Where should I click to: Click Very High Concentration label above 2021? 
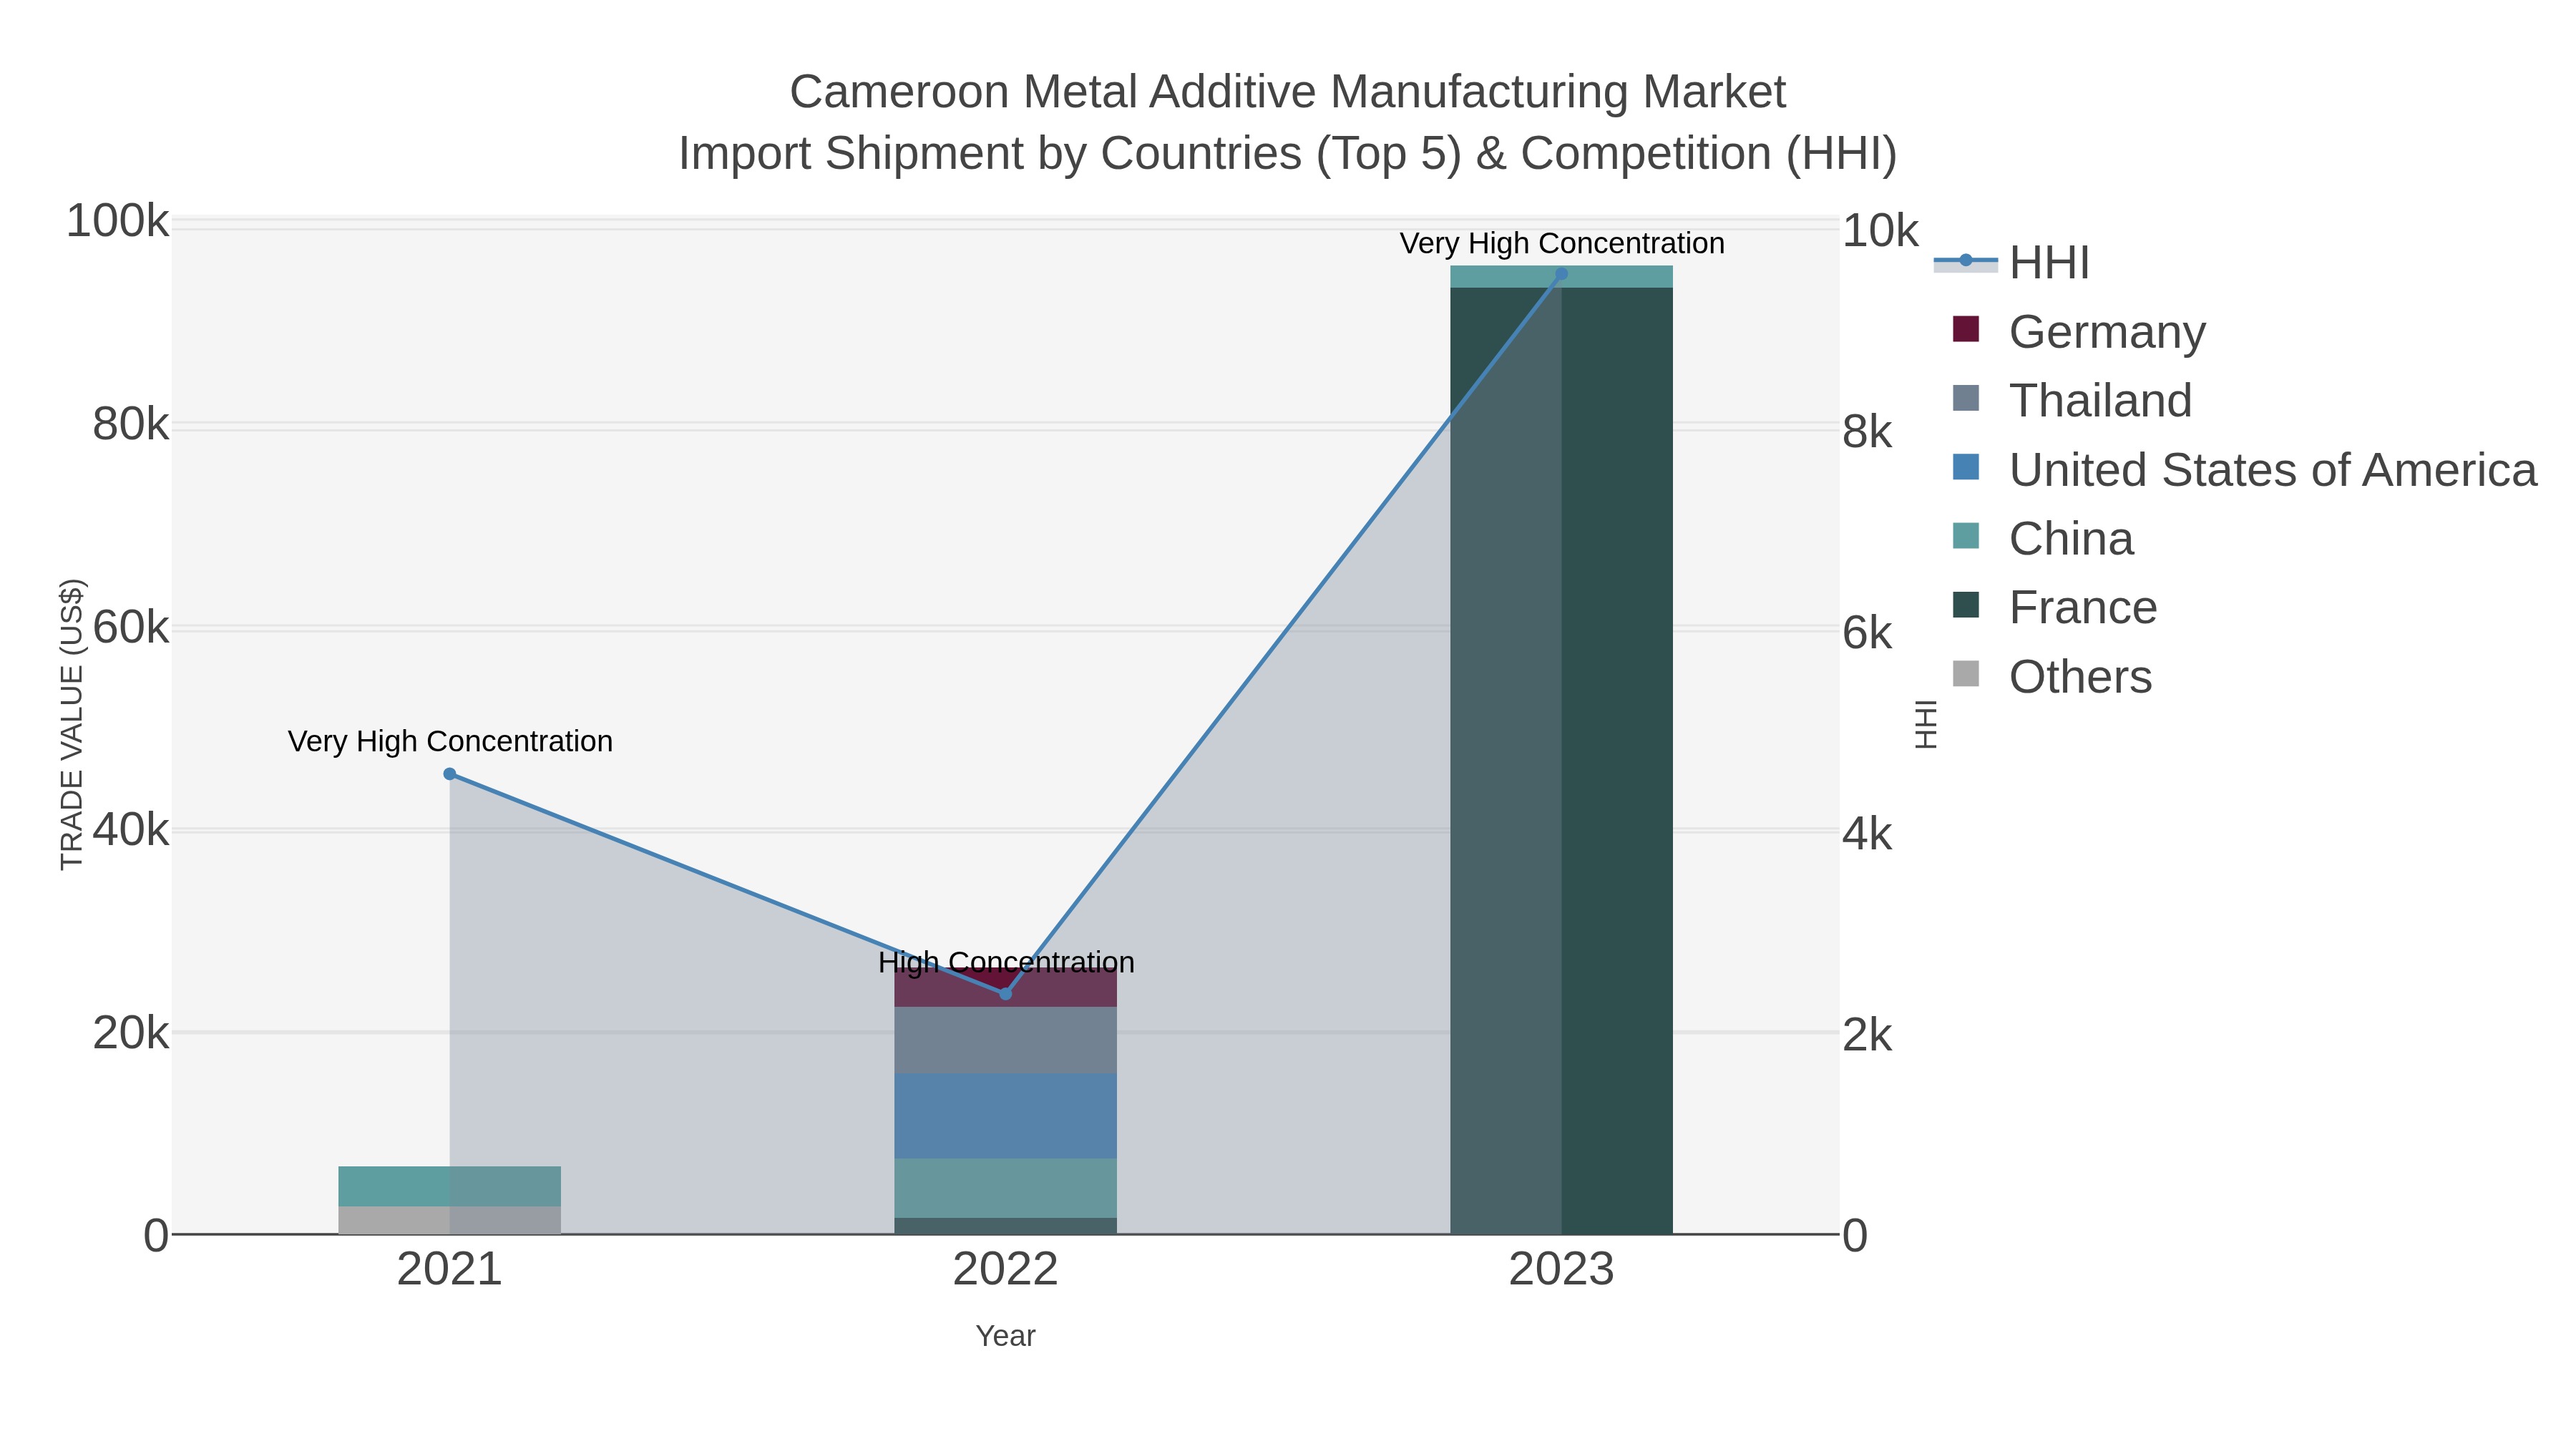click(450, 741)
